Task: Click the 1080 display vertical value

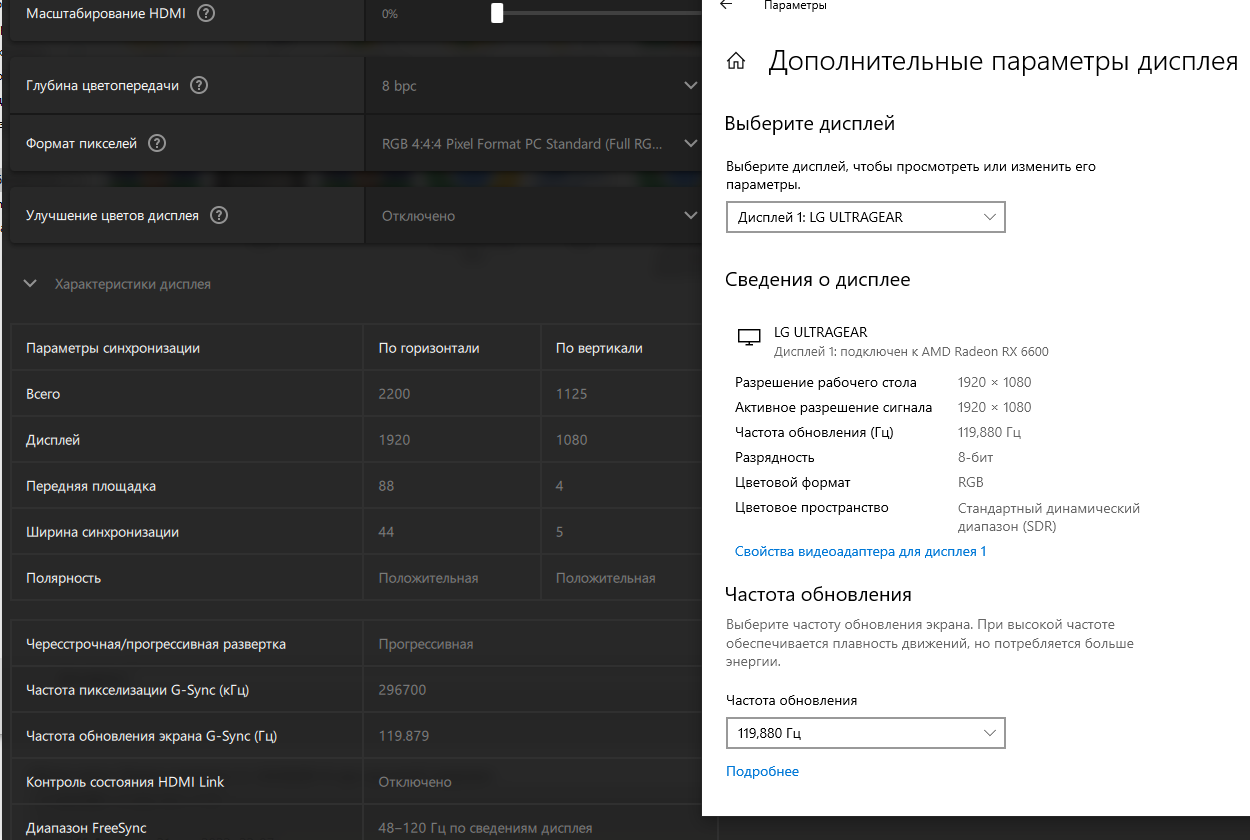Action: [571, 440]
